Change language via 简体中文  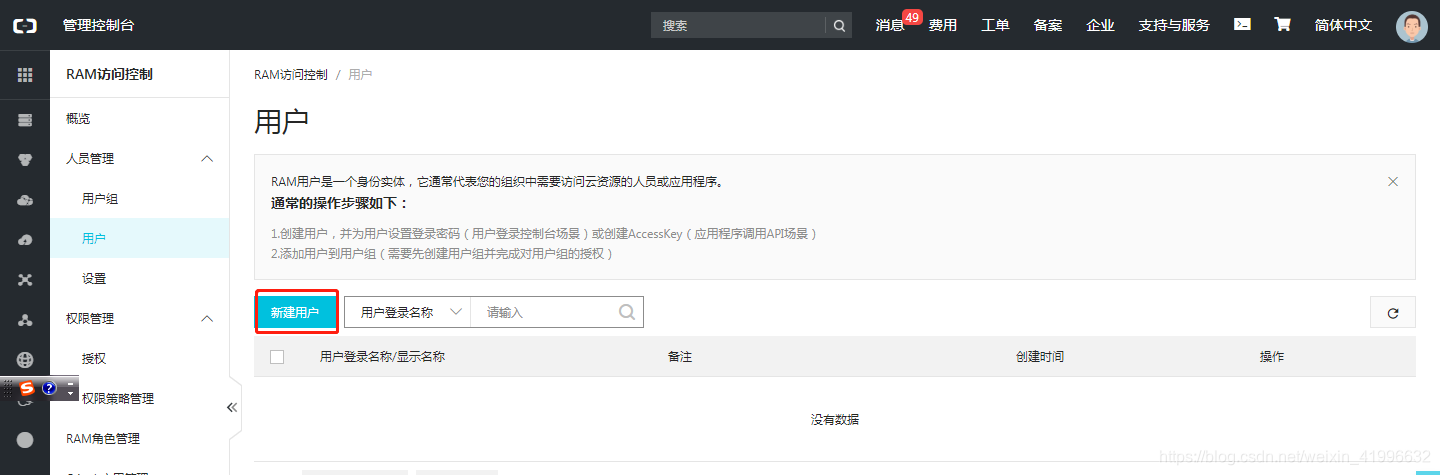coord(1343,25)
